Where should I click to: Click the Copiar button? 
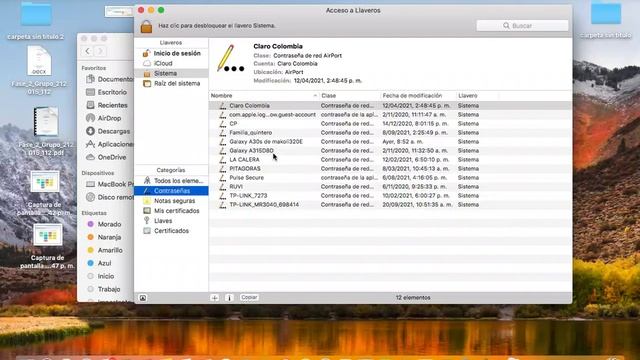[249, 298]
